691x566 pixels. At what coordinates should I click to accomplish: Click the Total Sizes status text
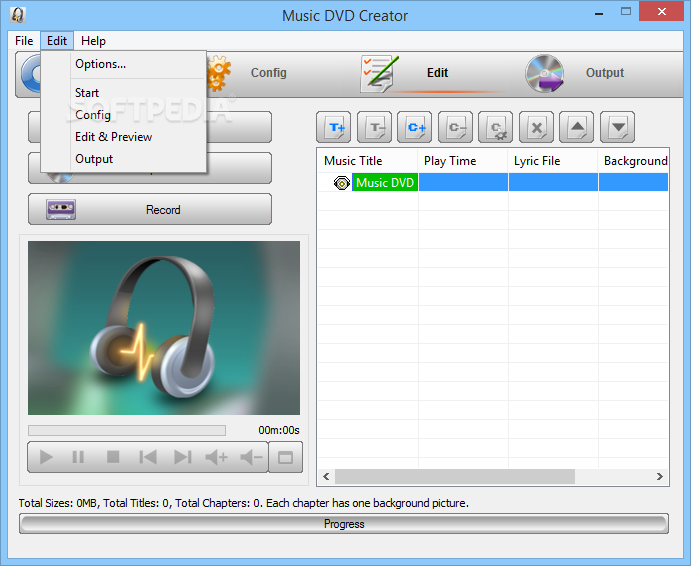coord(243,503)
